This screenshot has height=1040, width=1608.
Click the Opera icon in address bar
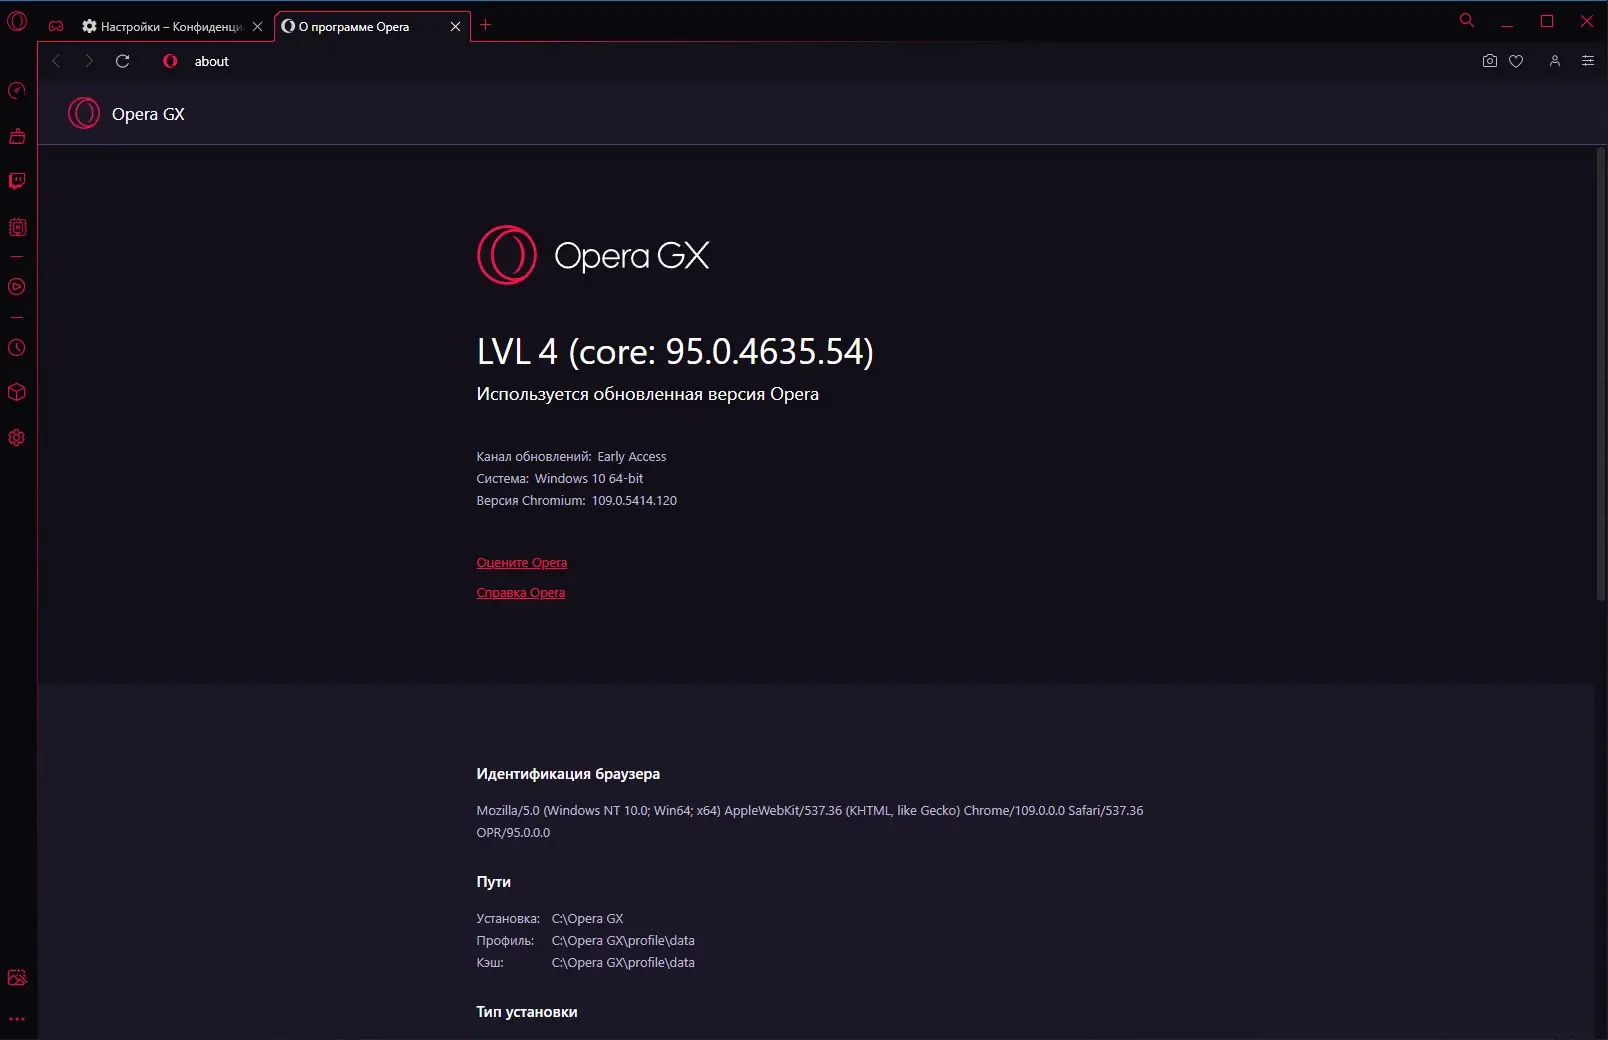point(170,61)
